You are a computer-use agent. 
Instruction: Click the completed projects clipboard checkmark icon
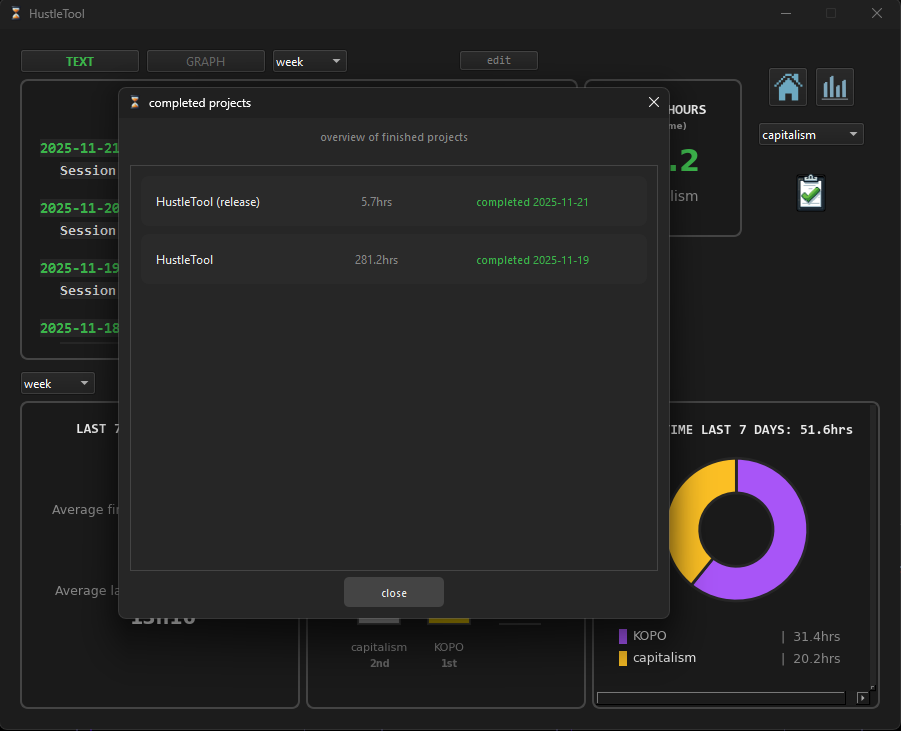(x=811, y=193)
